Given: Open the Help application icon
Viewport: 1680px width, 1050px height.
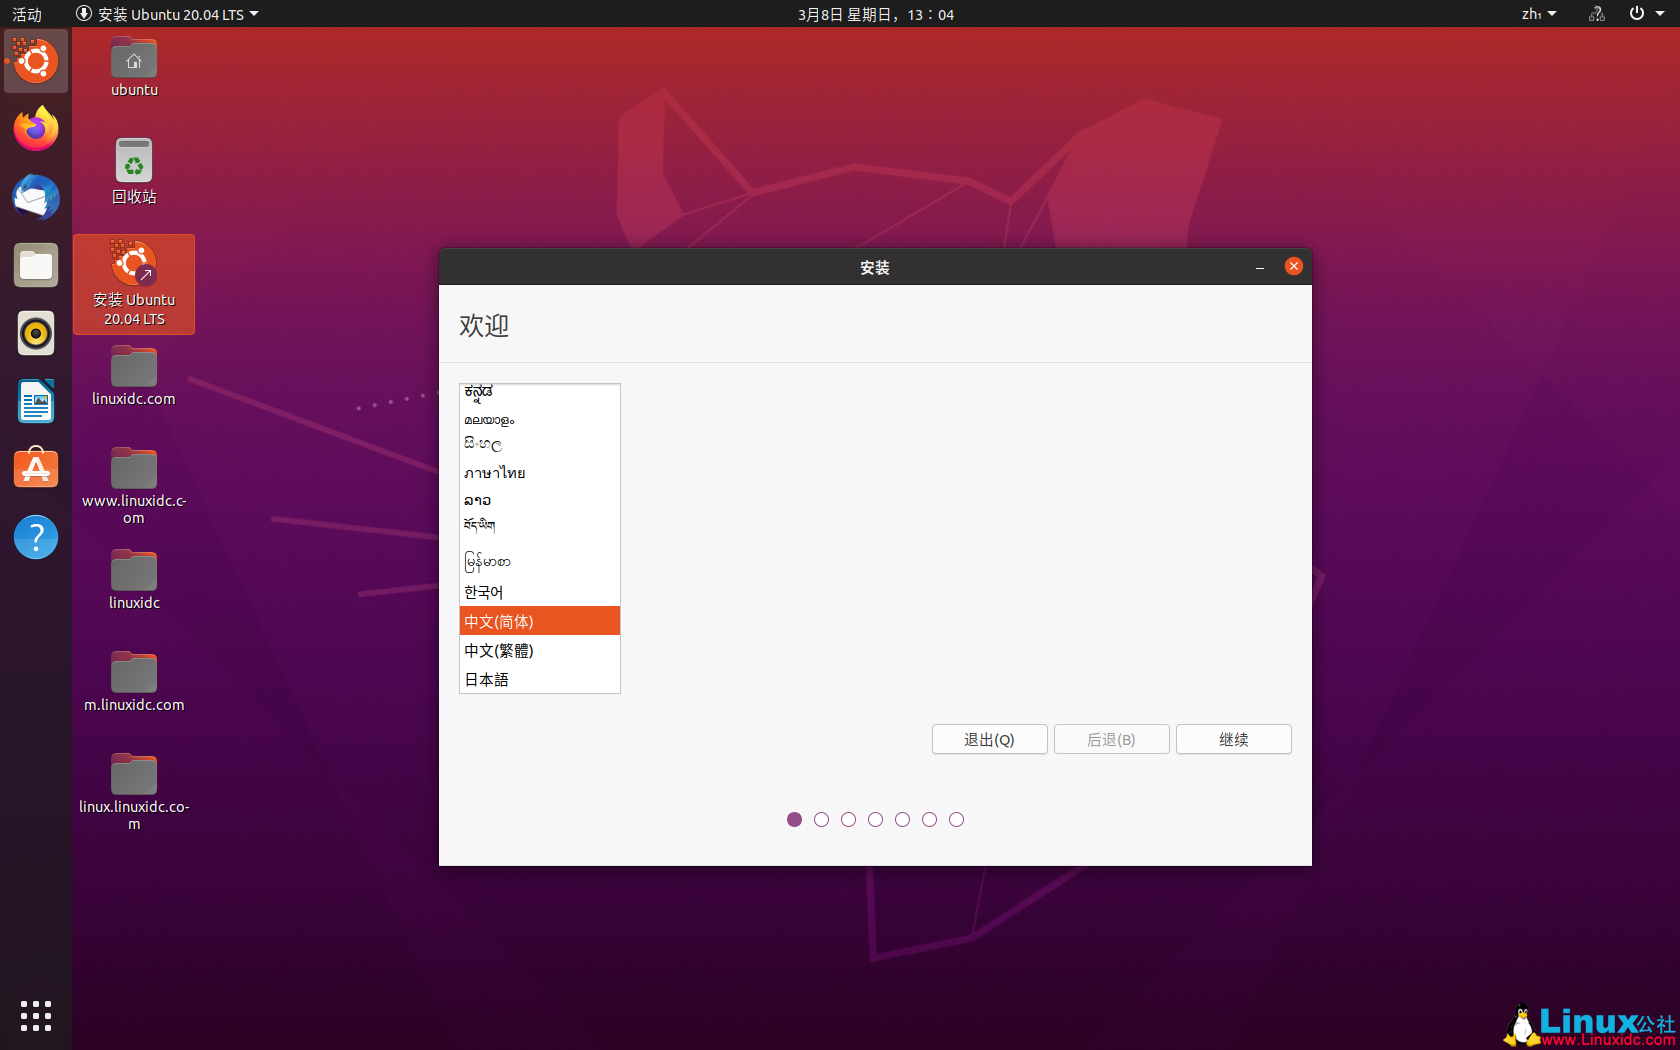Looking at the screenshot, I should (35, 537).
